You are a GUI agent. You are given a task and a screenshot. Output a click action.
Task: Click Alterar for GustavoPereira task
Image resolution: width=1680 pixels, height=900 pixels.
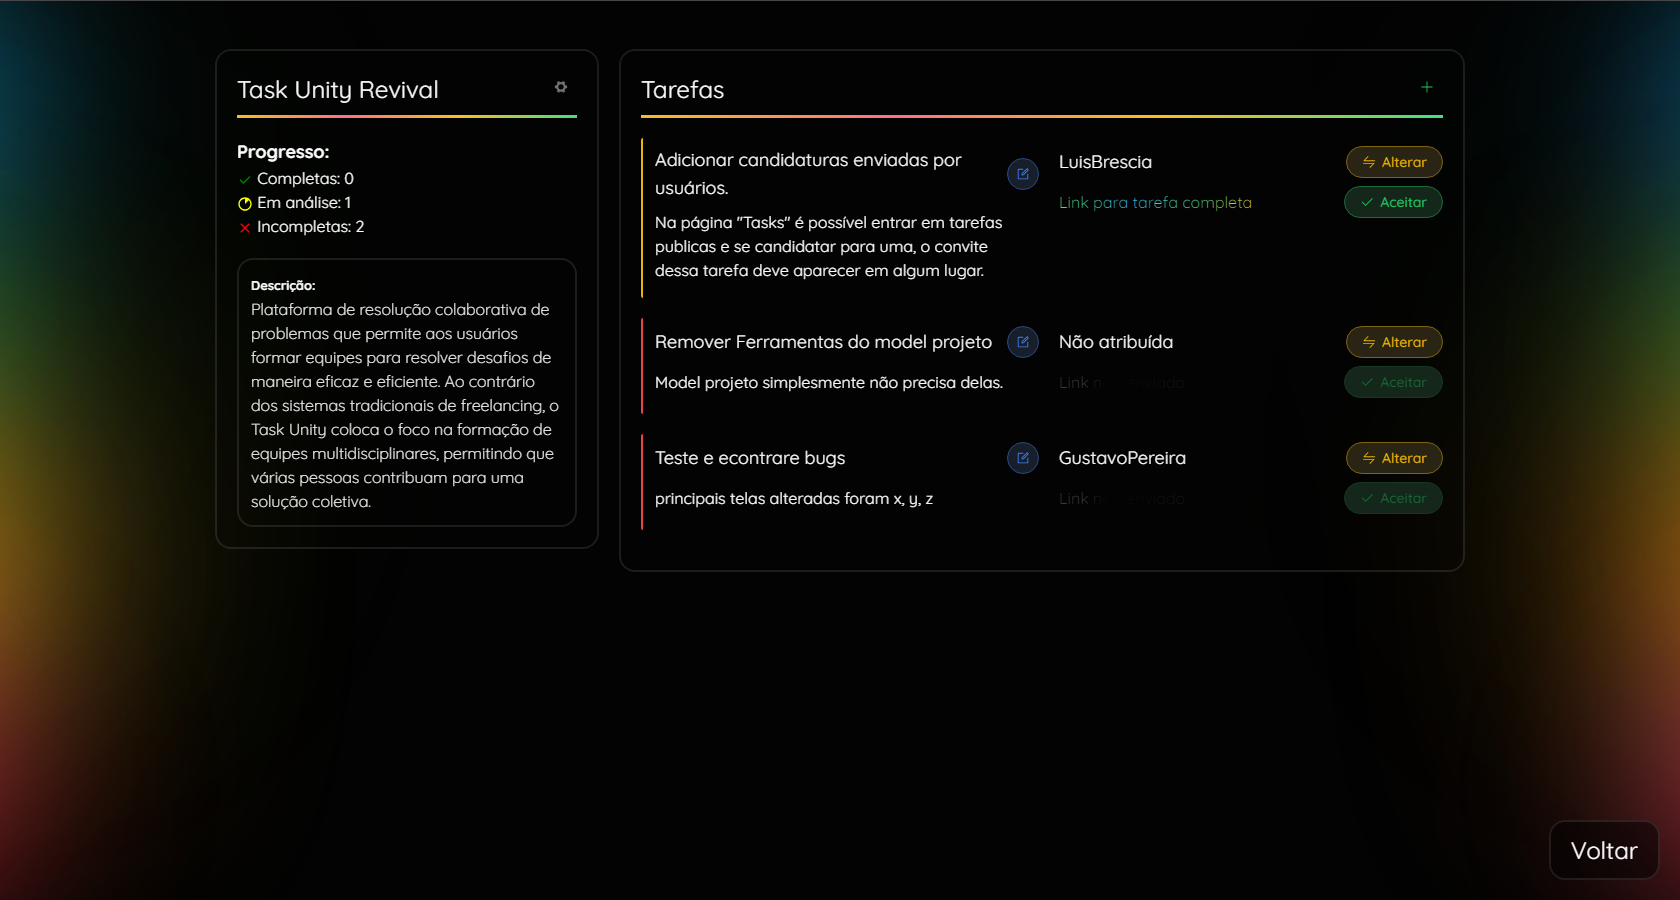coord(1394,458)
